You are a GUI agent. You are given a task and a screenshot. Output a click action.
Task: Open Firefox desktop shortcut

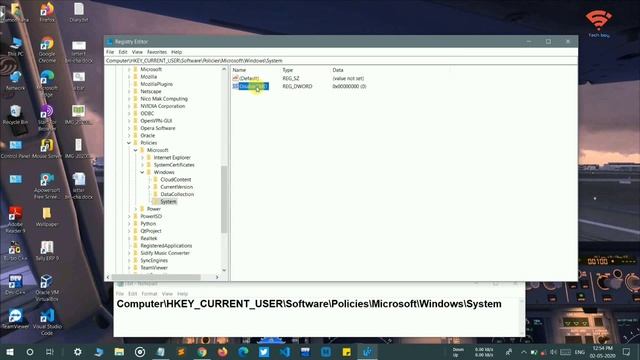pos(47,12)
